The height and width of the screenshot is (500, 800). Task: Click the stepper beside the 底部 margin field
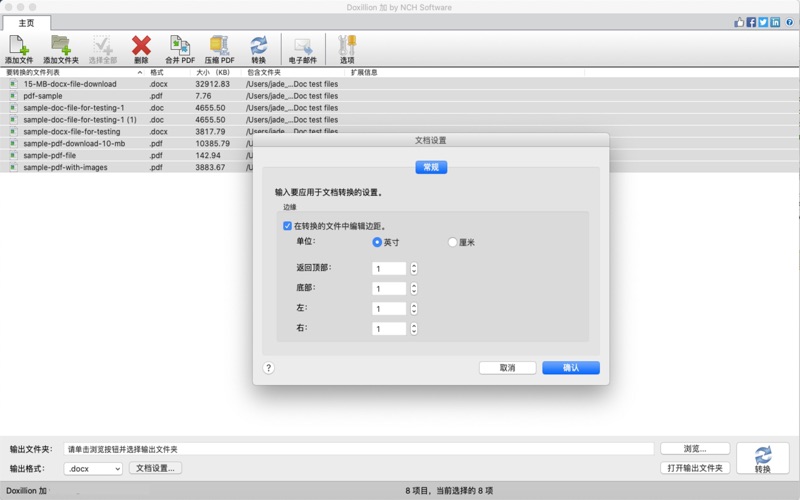coord(414,288)
